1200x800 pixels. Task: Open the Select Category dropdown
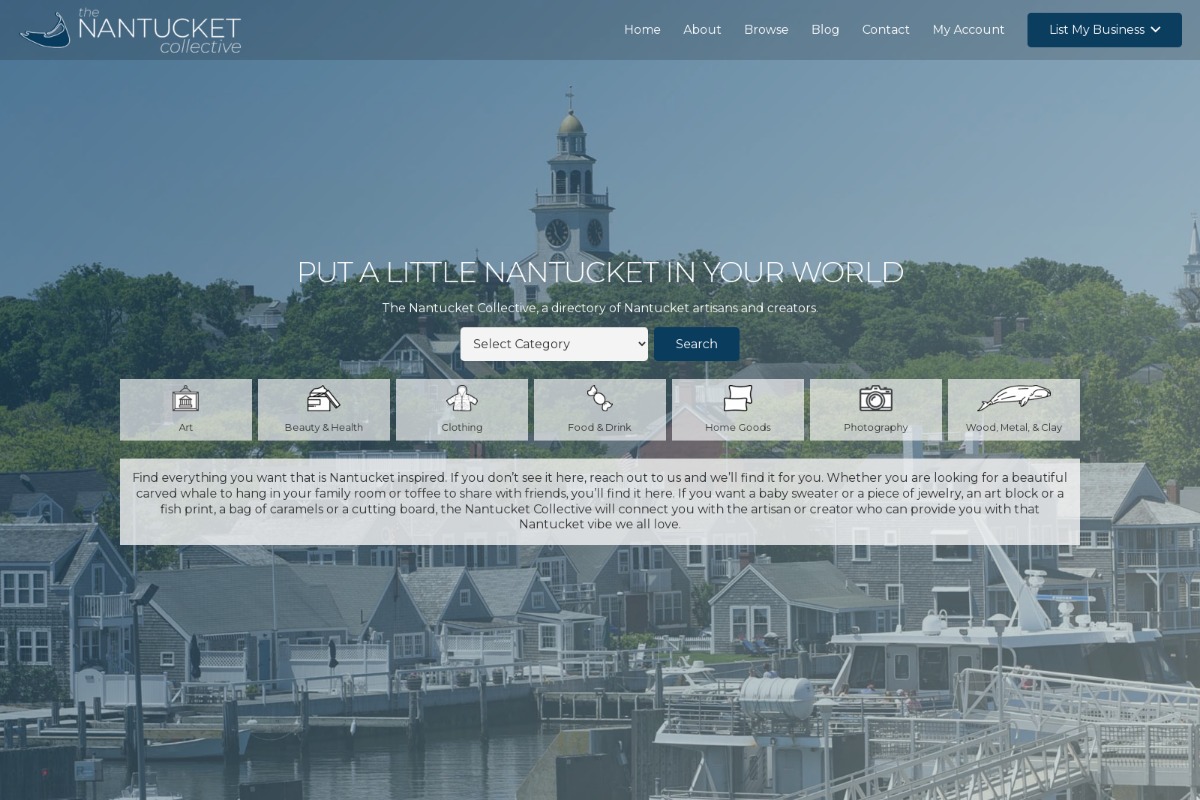pyautogui.click(x=554, y=344)
